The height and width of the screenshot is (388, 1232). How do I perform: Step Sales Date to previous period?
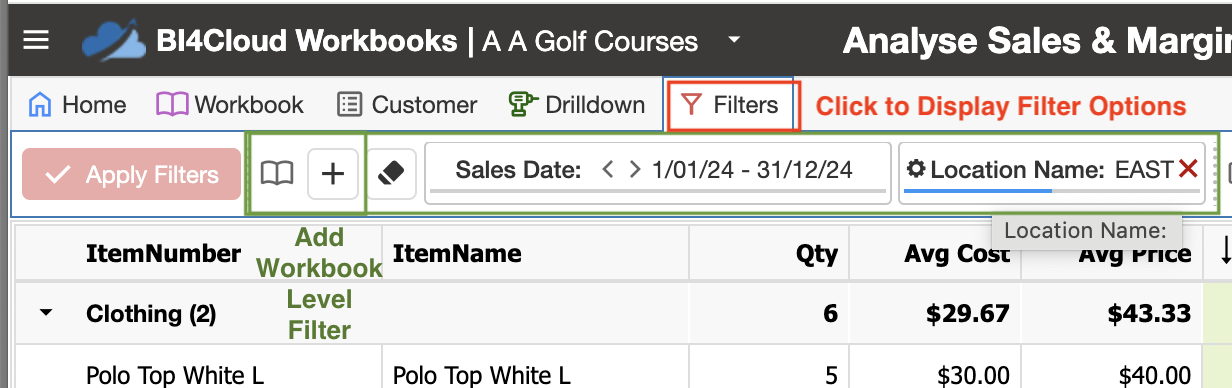pyautogui.click(x=607, y=169)
